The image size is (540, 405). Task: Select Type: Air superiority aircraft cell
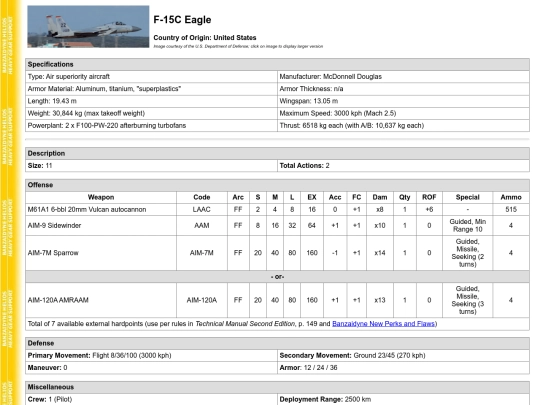click(151, 76)
